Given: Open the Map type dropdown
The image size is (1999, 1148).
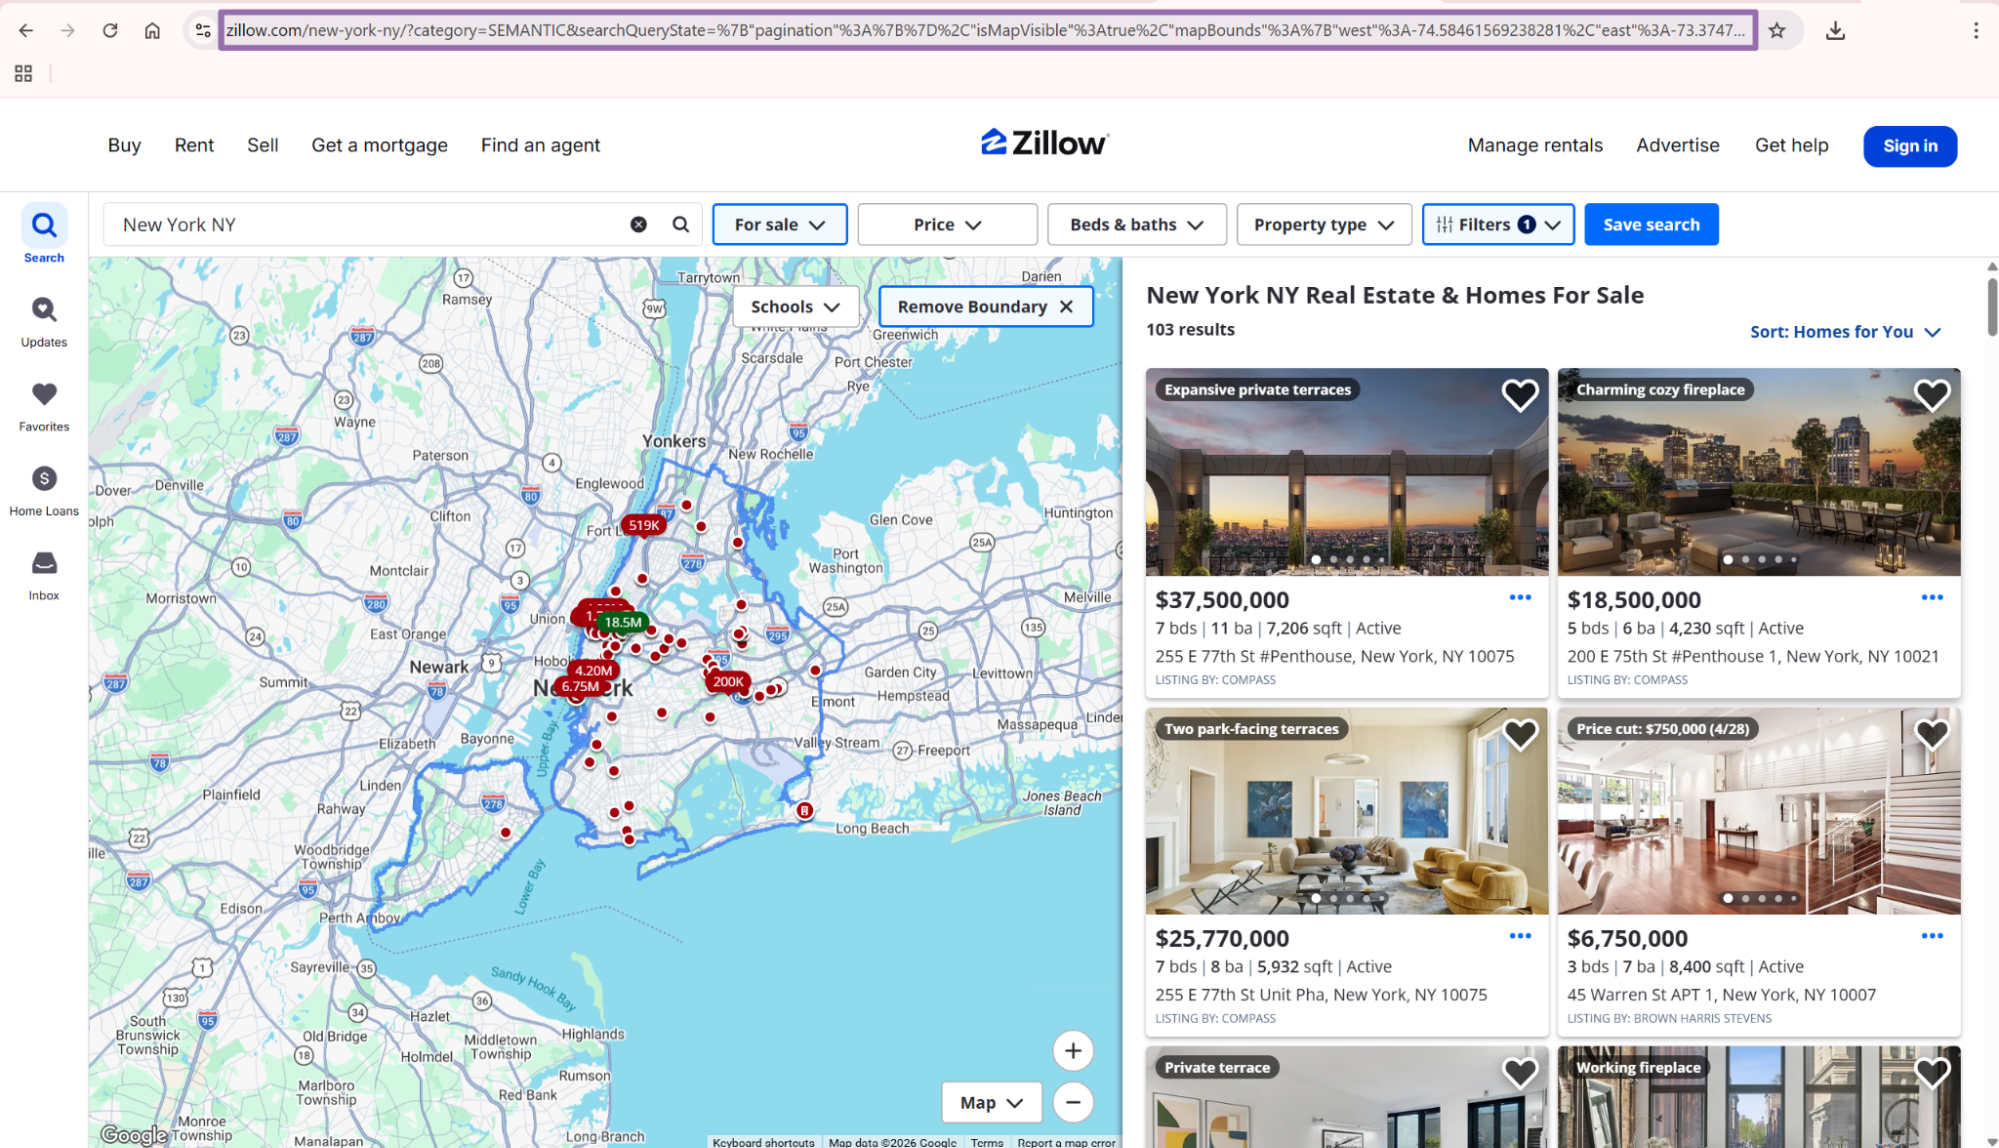Looking at the screenshot, I should (x=992, y=1102).
